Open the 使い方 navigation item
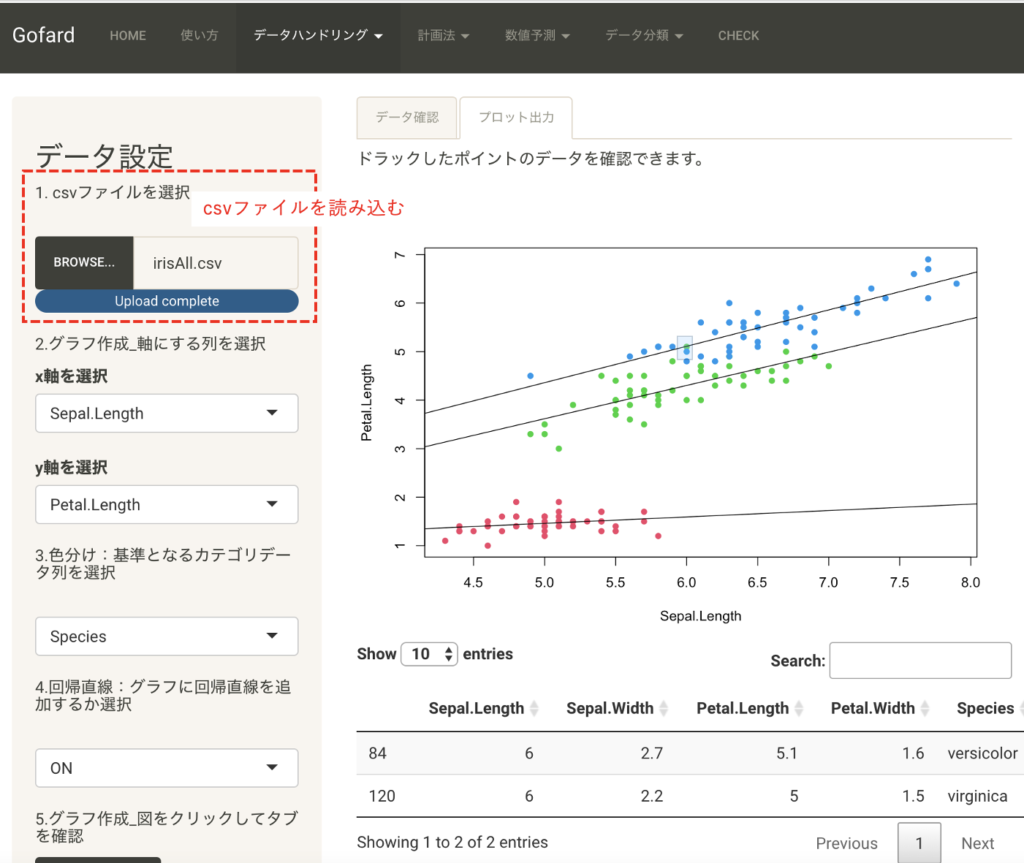This screenshot has height=863, width=1024. pyautogui.click(x=199, y=36)
